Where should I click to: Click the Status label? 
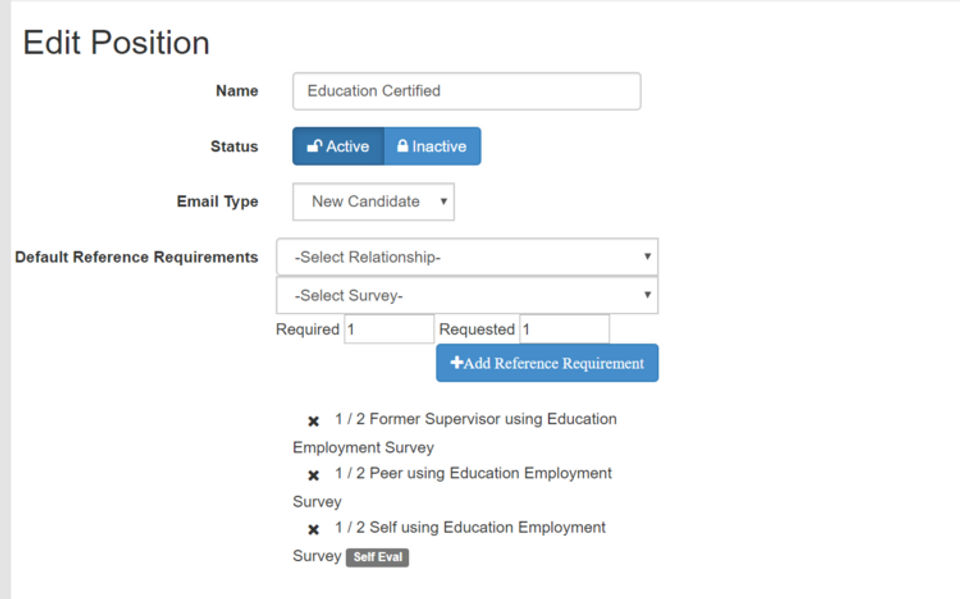click(x=234, y=146)
